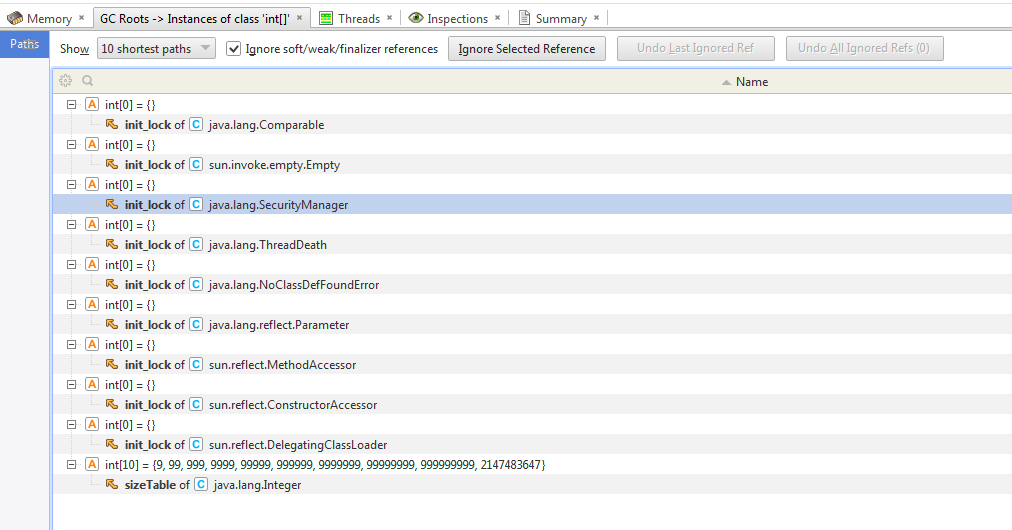The image size is (1012, 530).
Task: Toggle Ignore soft/weak/finalizer references checkbox
Action: 234,49
